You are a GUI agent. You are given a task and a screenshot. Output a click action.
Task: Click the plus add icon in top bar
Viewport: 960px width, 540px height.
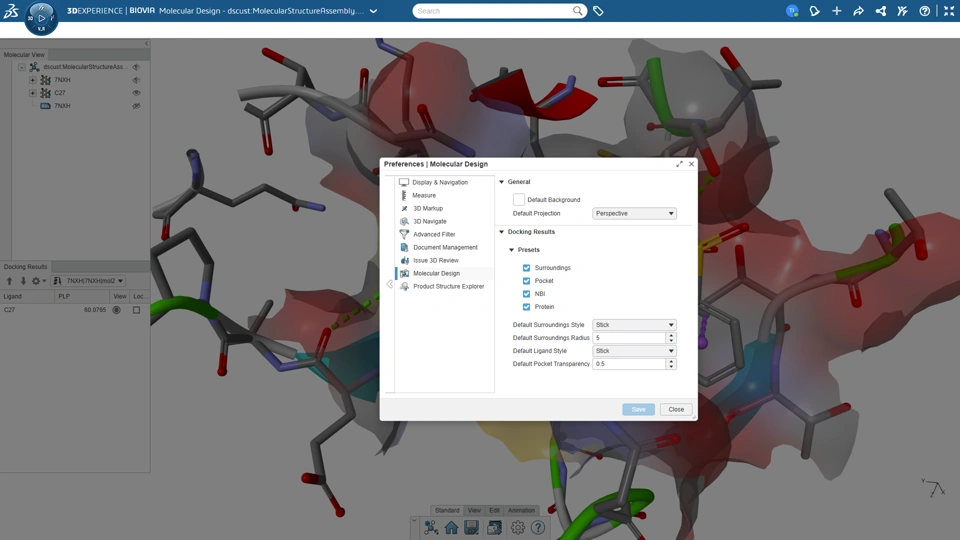(836, 11)
